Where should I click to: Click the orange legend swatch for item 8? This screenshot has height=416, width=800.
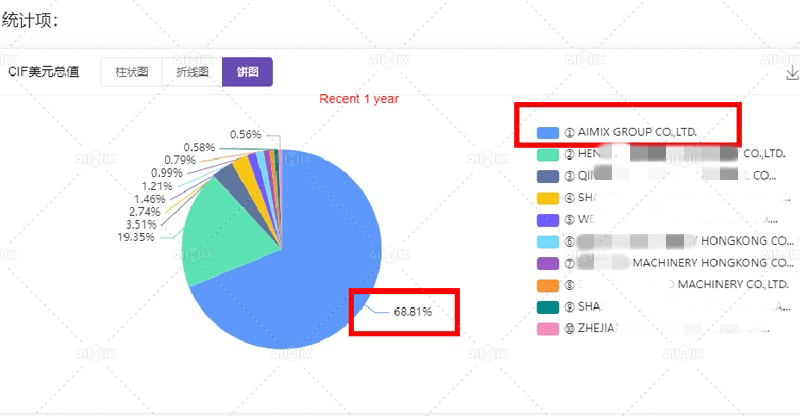tap(547, 285)
